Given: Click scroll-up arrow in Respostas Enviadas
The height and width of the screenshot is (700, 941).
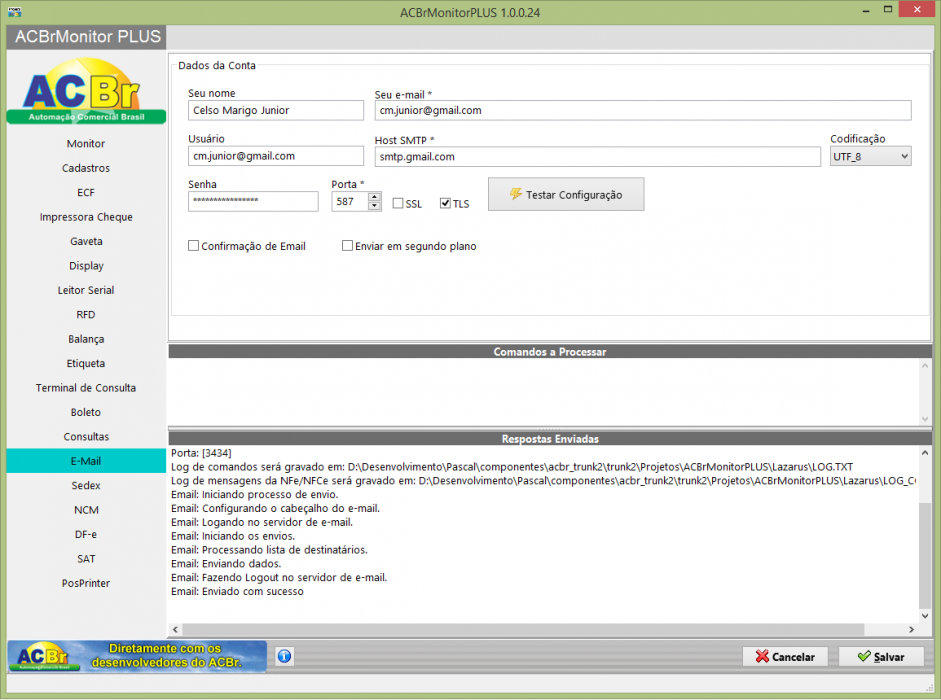Looking at the screenshot, I should point(925,453).
